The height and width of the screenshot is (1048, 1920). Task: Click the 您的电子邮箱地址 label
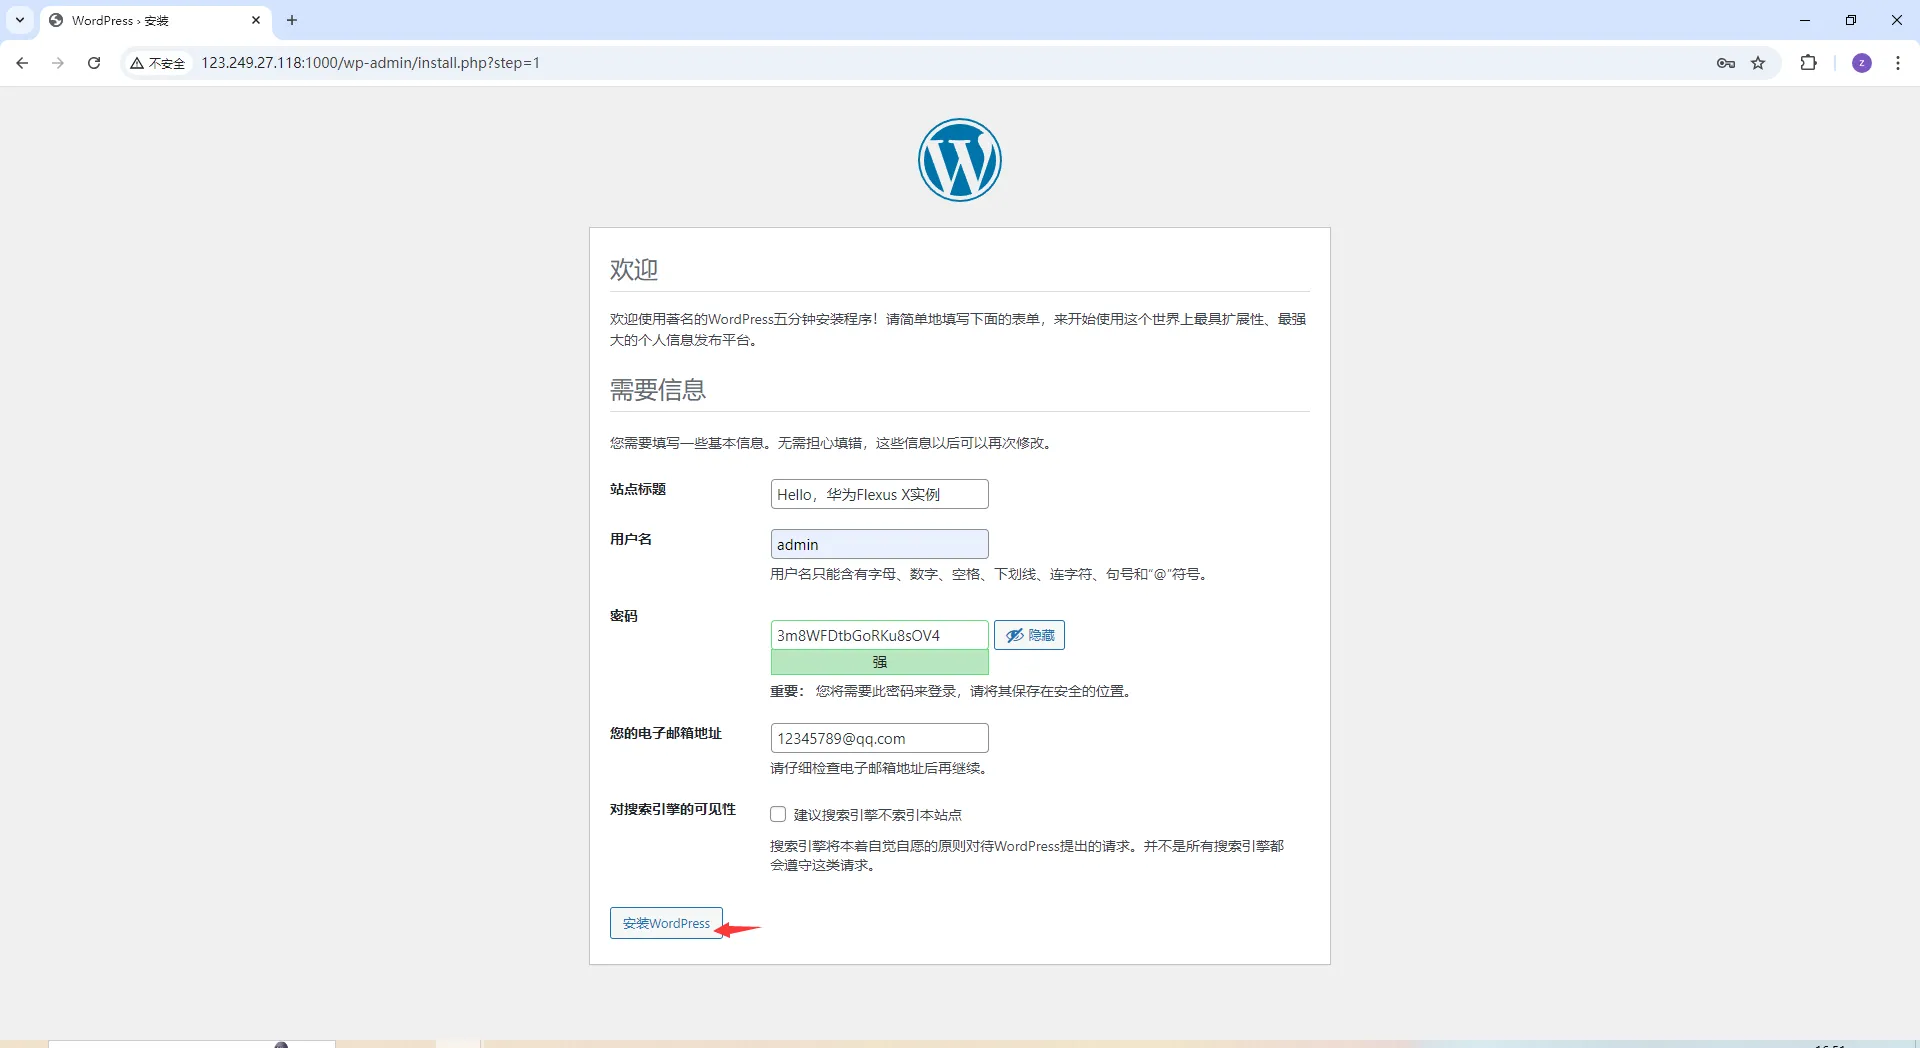click(x=666, y=733)
